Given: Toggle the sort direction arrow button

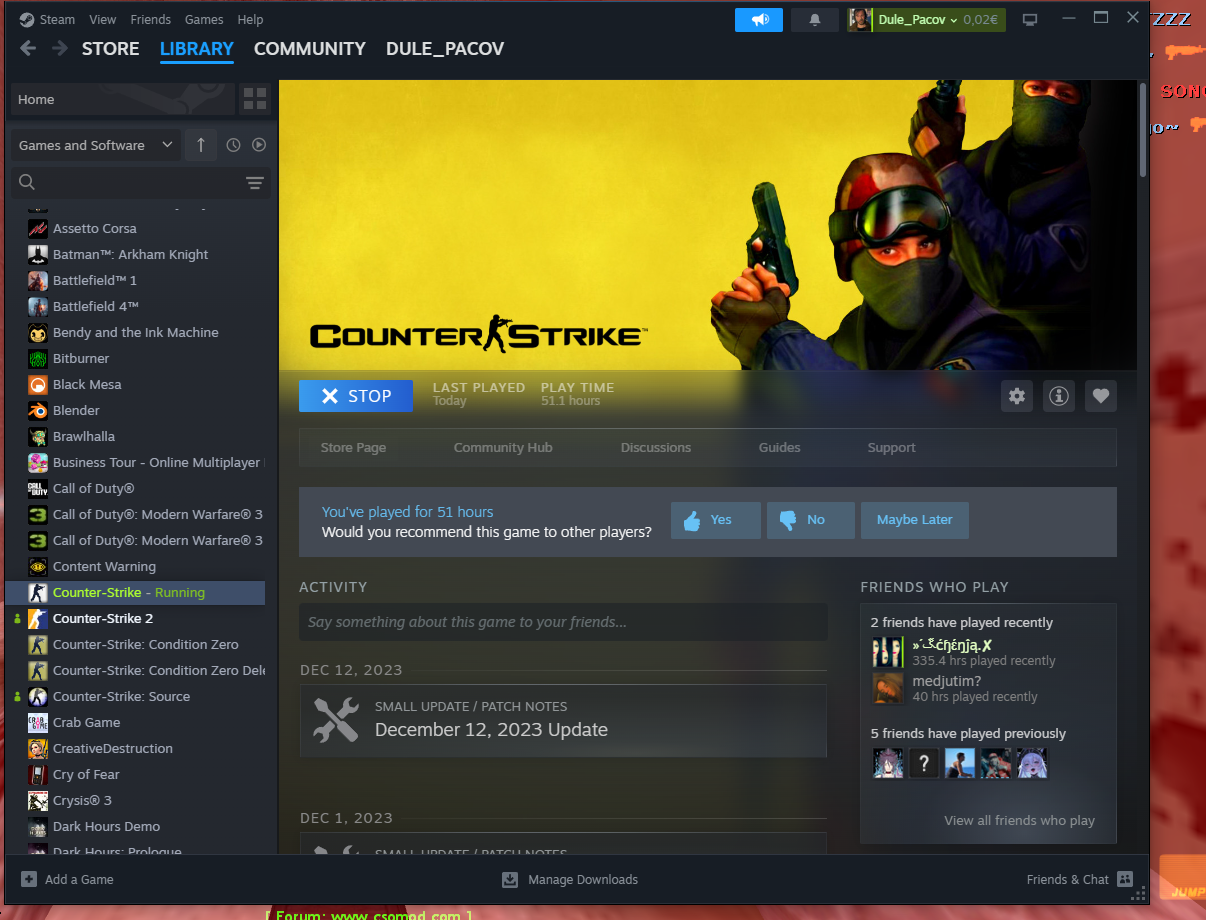Looking at the screenshot, I should click(x=200, y=145).
